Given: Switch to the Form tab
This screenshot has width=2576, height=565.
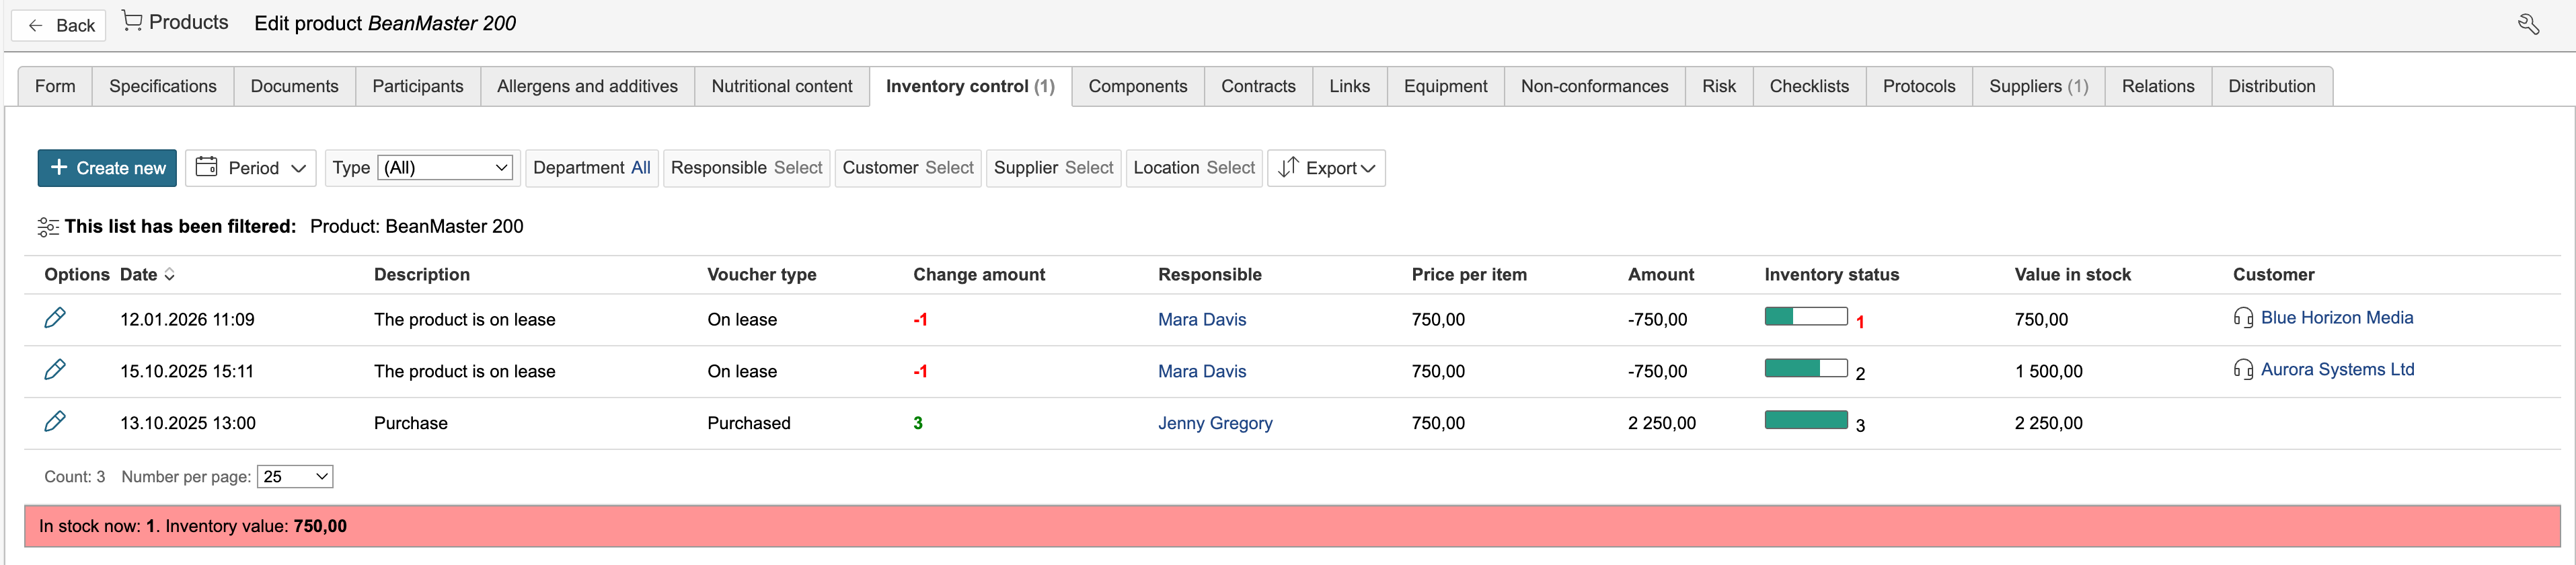Looking at the screenshot, I should (55, 86).
